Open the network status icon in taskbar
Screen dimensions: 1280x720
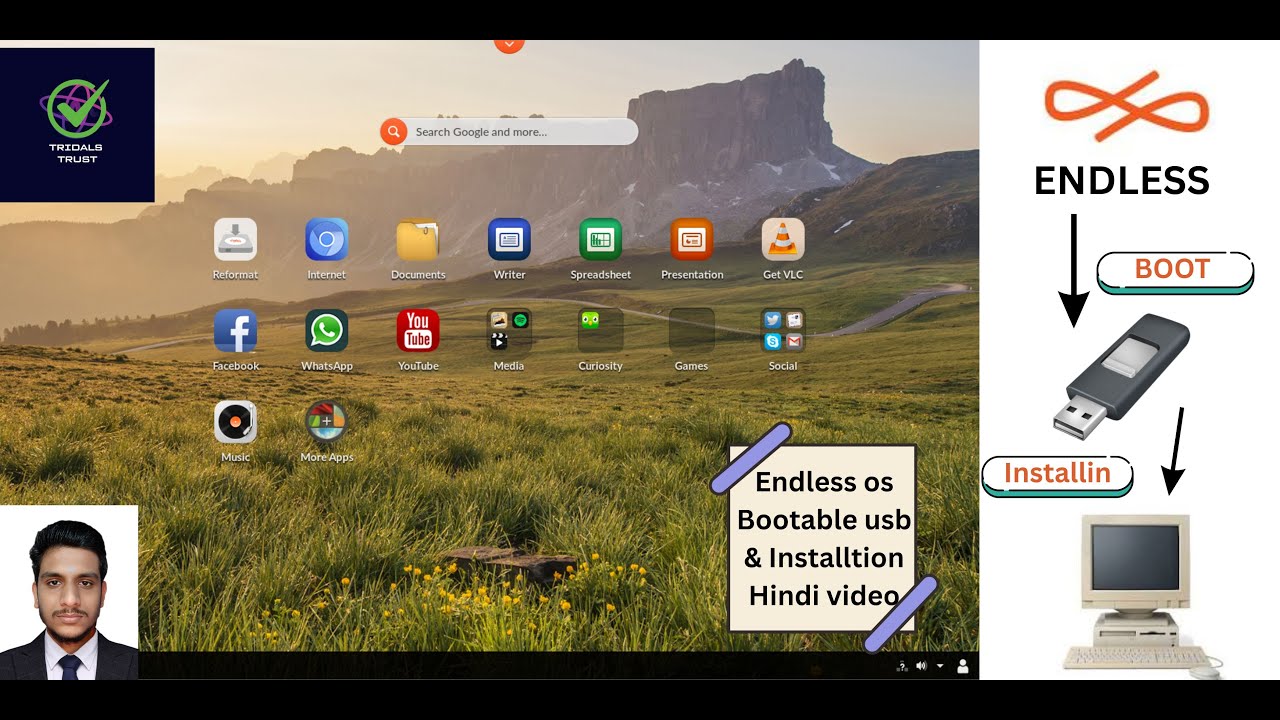(x=902, y=666)
